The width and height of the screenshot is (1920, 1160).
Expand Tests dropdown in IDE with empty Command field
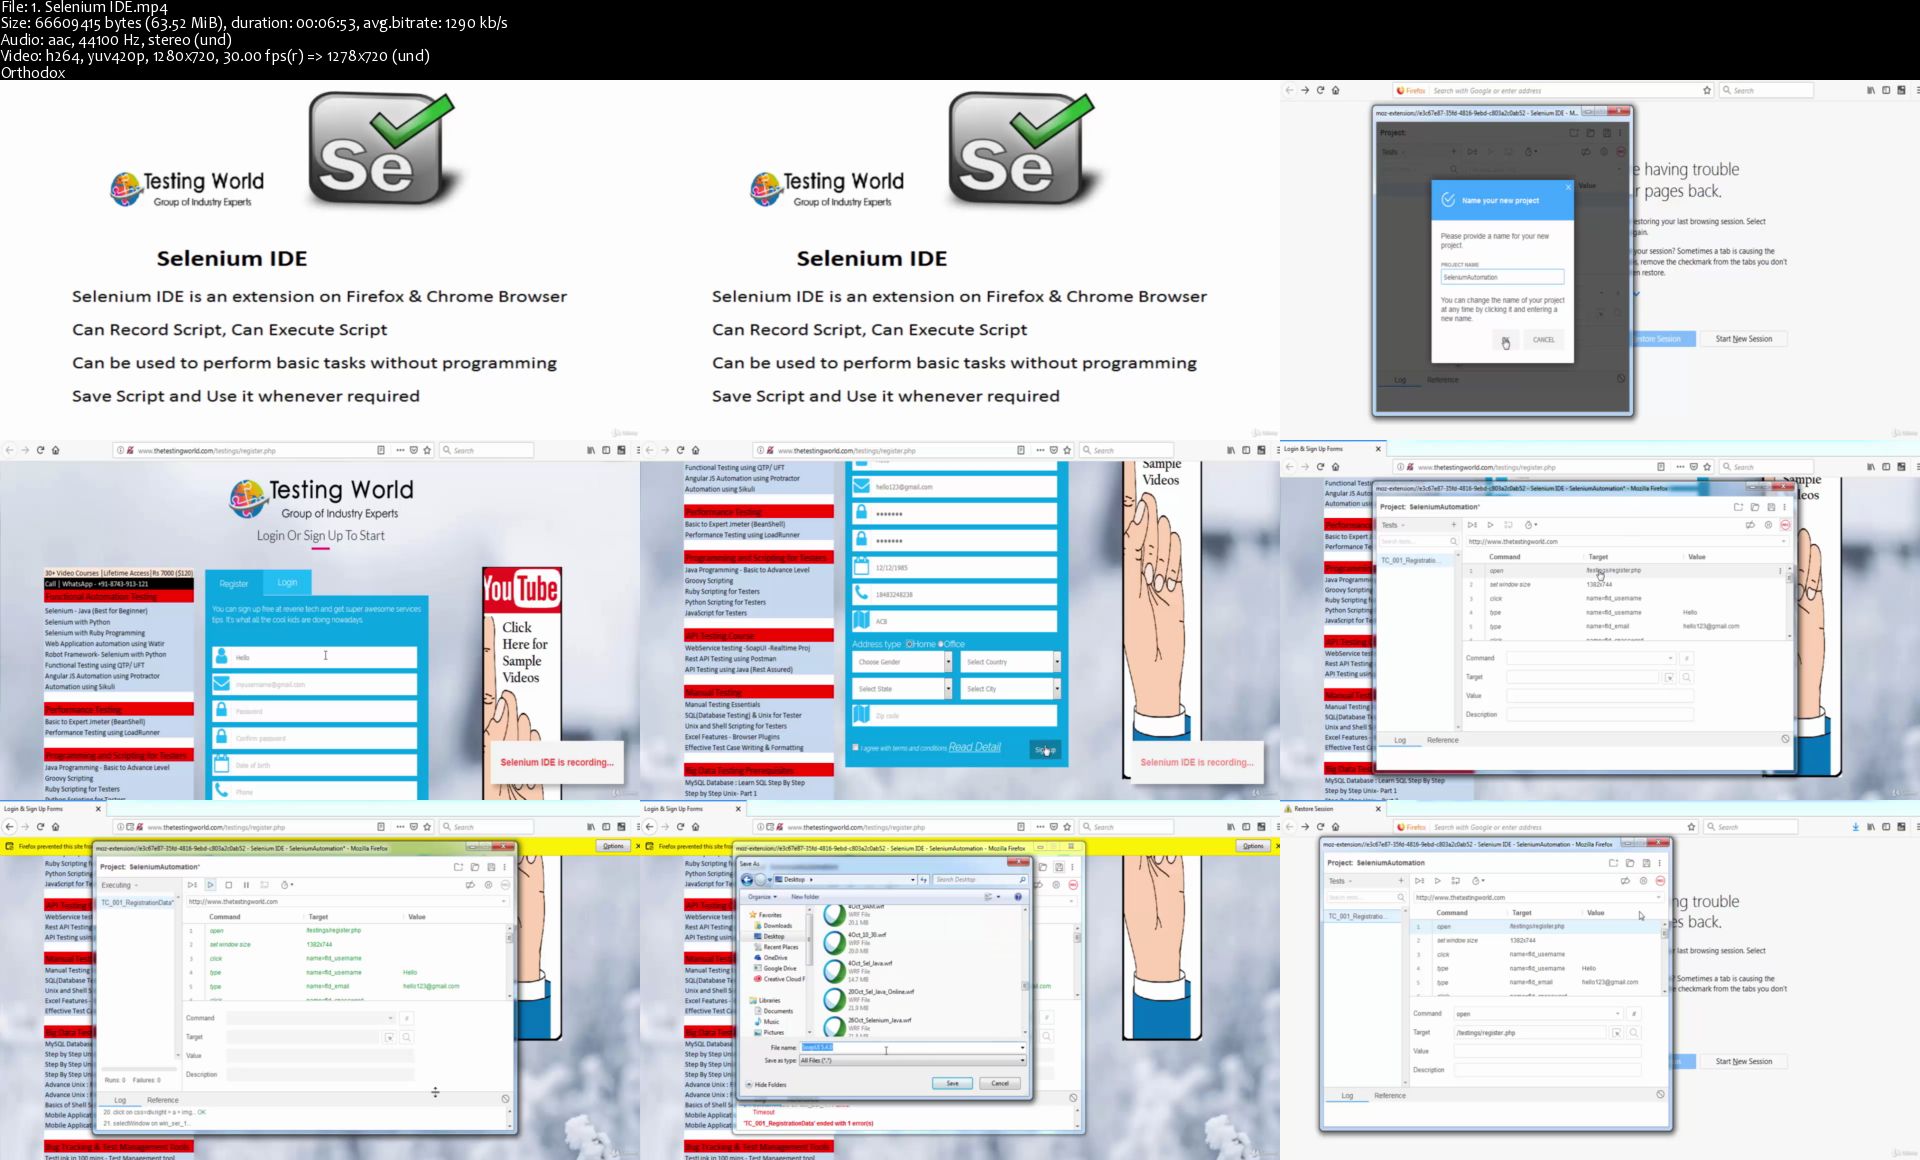[x=1394, y=525]
